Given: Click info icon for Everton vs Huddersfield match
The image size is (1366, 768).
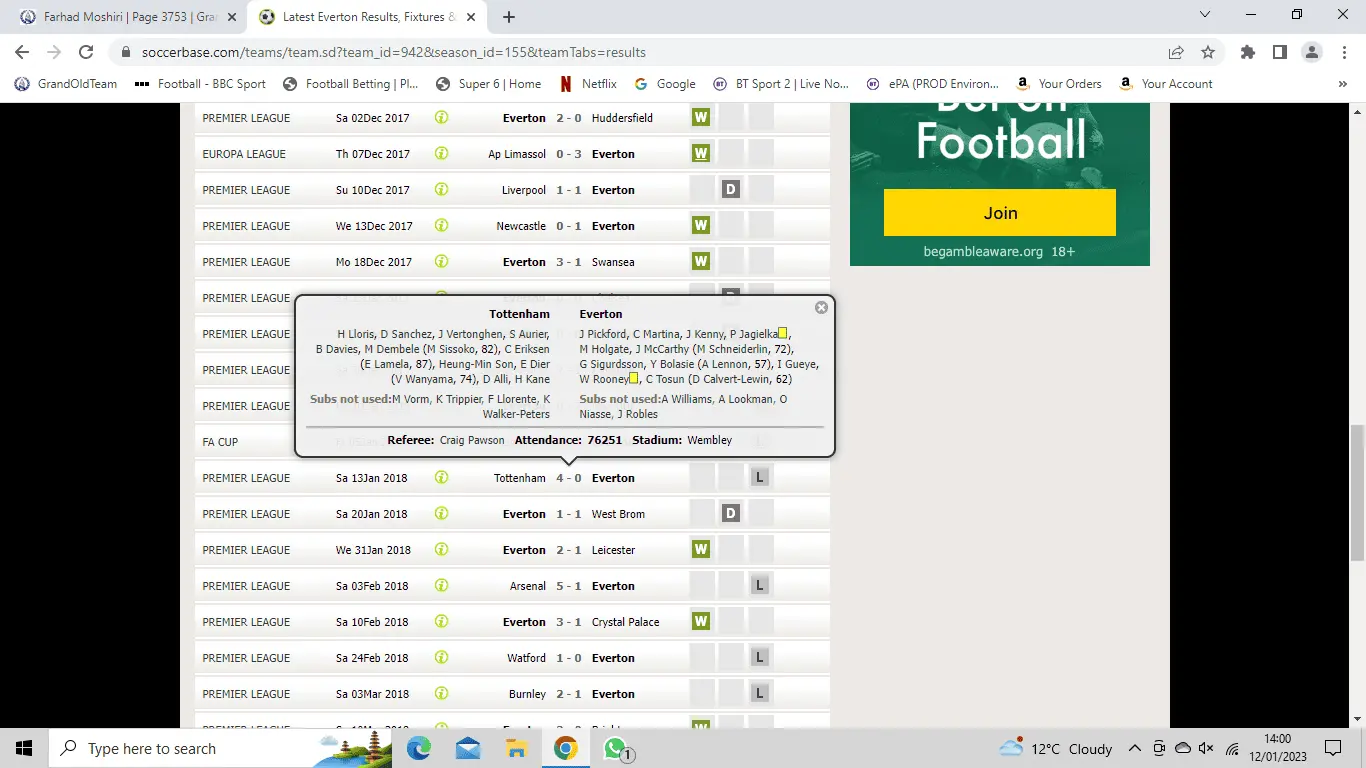Looking at the screenshot, I should (441, 118).
